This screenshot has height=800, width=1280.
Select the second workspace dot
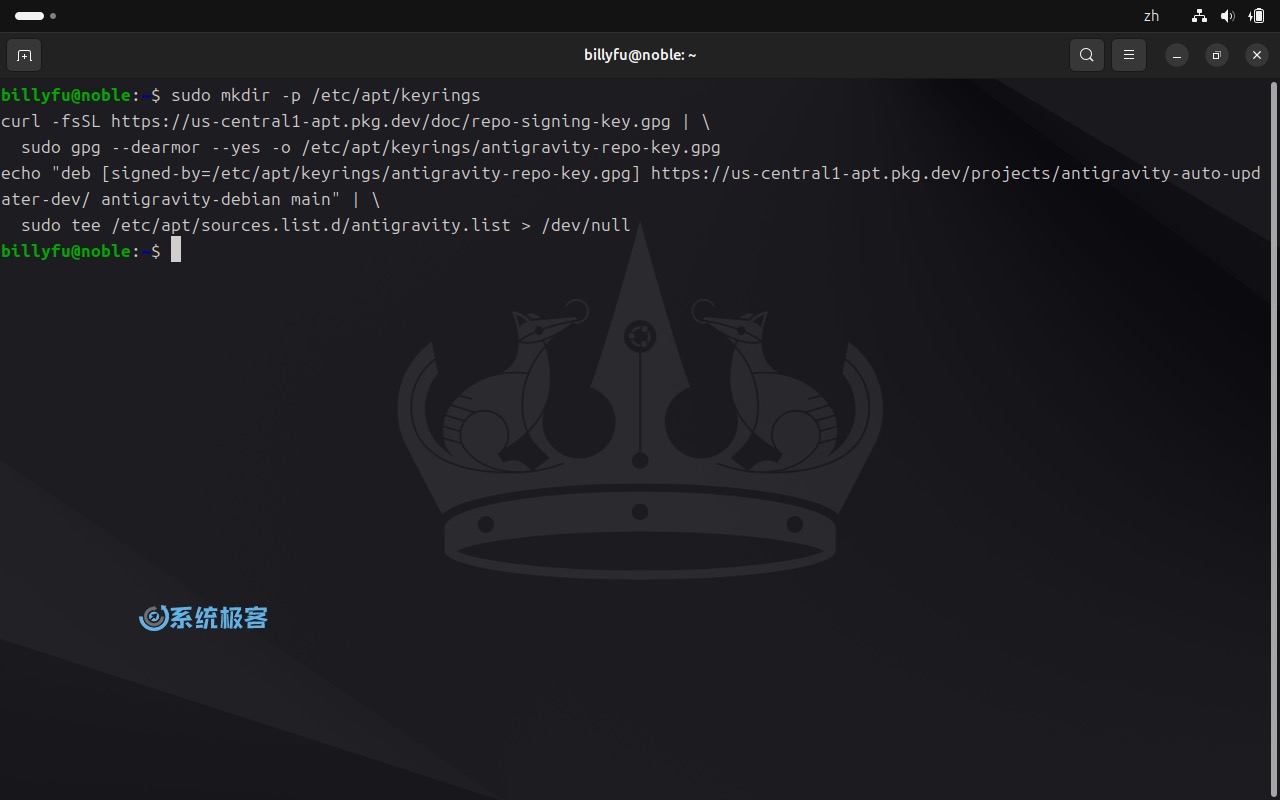[x=53, y=16]
